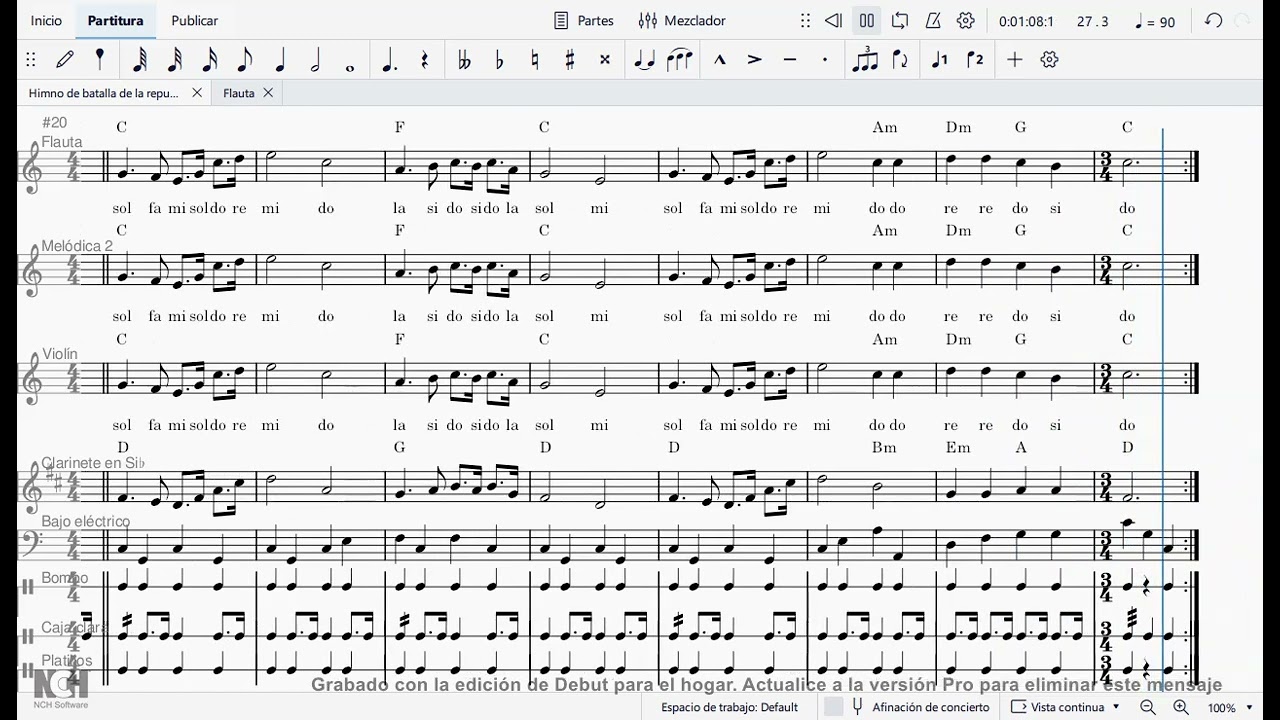Apply the accent articulation
This screenshot has width=1280, height=720.
(x=754, y=60)
